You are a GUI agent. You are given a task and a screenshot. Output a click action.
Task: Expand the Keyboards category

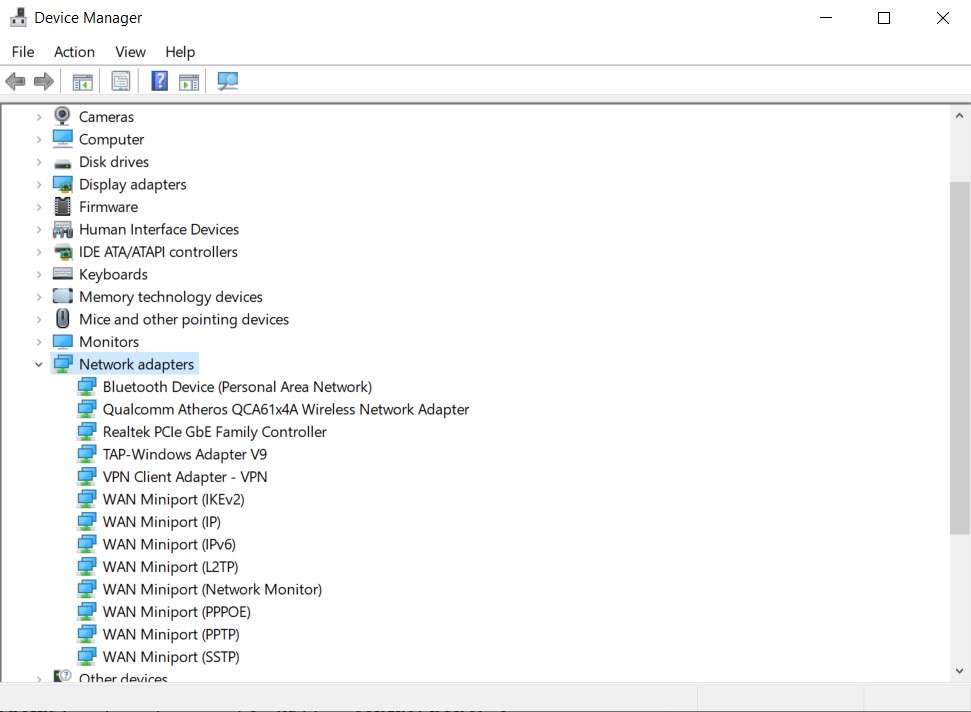pyautogui.click(x=38, y=274)
